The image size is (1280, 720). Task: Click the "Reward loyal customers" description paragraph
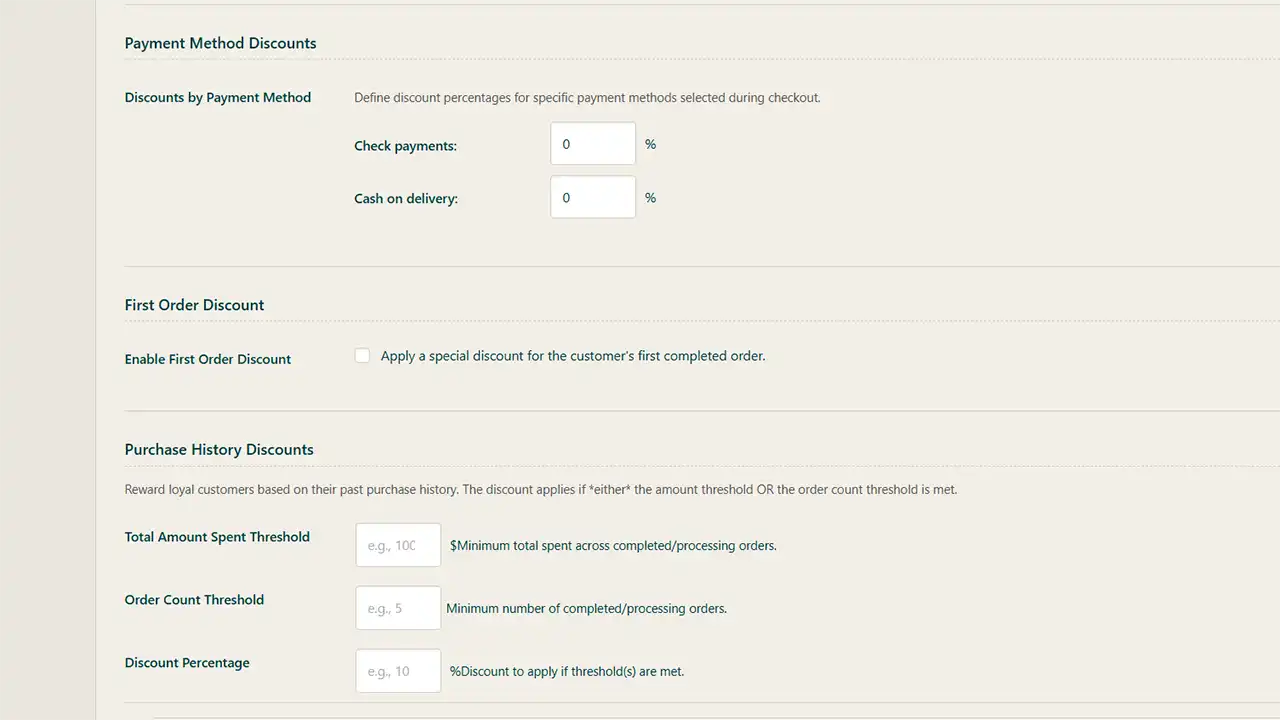click(x=540, y=490)
